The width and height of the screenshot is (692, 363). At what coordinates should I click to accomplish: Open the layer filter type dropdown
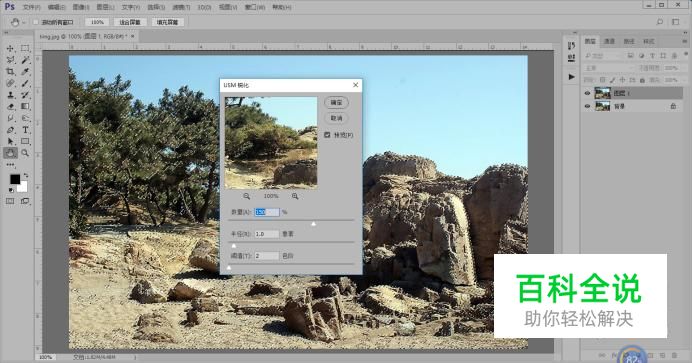pos(602,56)
